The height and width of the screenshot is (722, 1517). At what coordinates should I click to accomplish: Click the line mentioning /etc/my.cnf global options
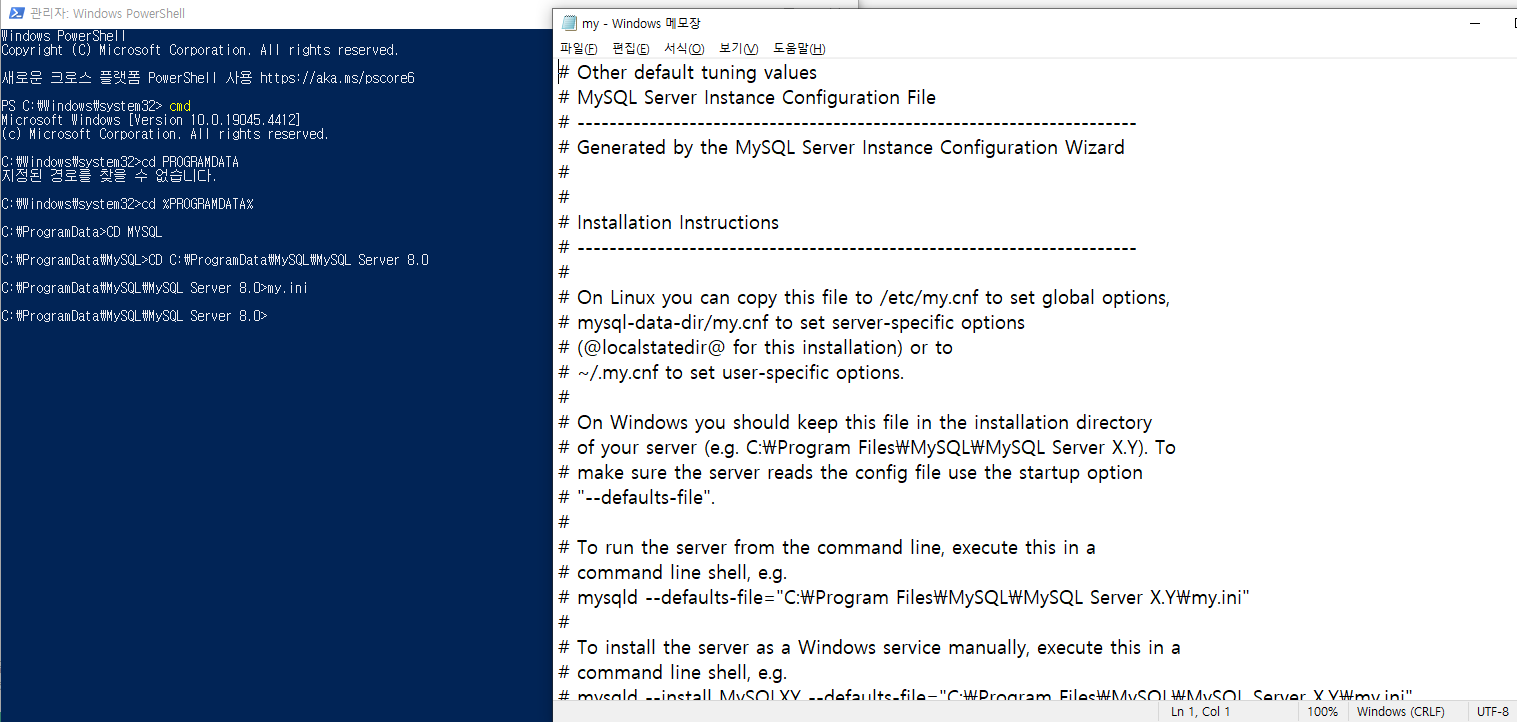863,297
